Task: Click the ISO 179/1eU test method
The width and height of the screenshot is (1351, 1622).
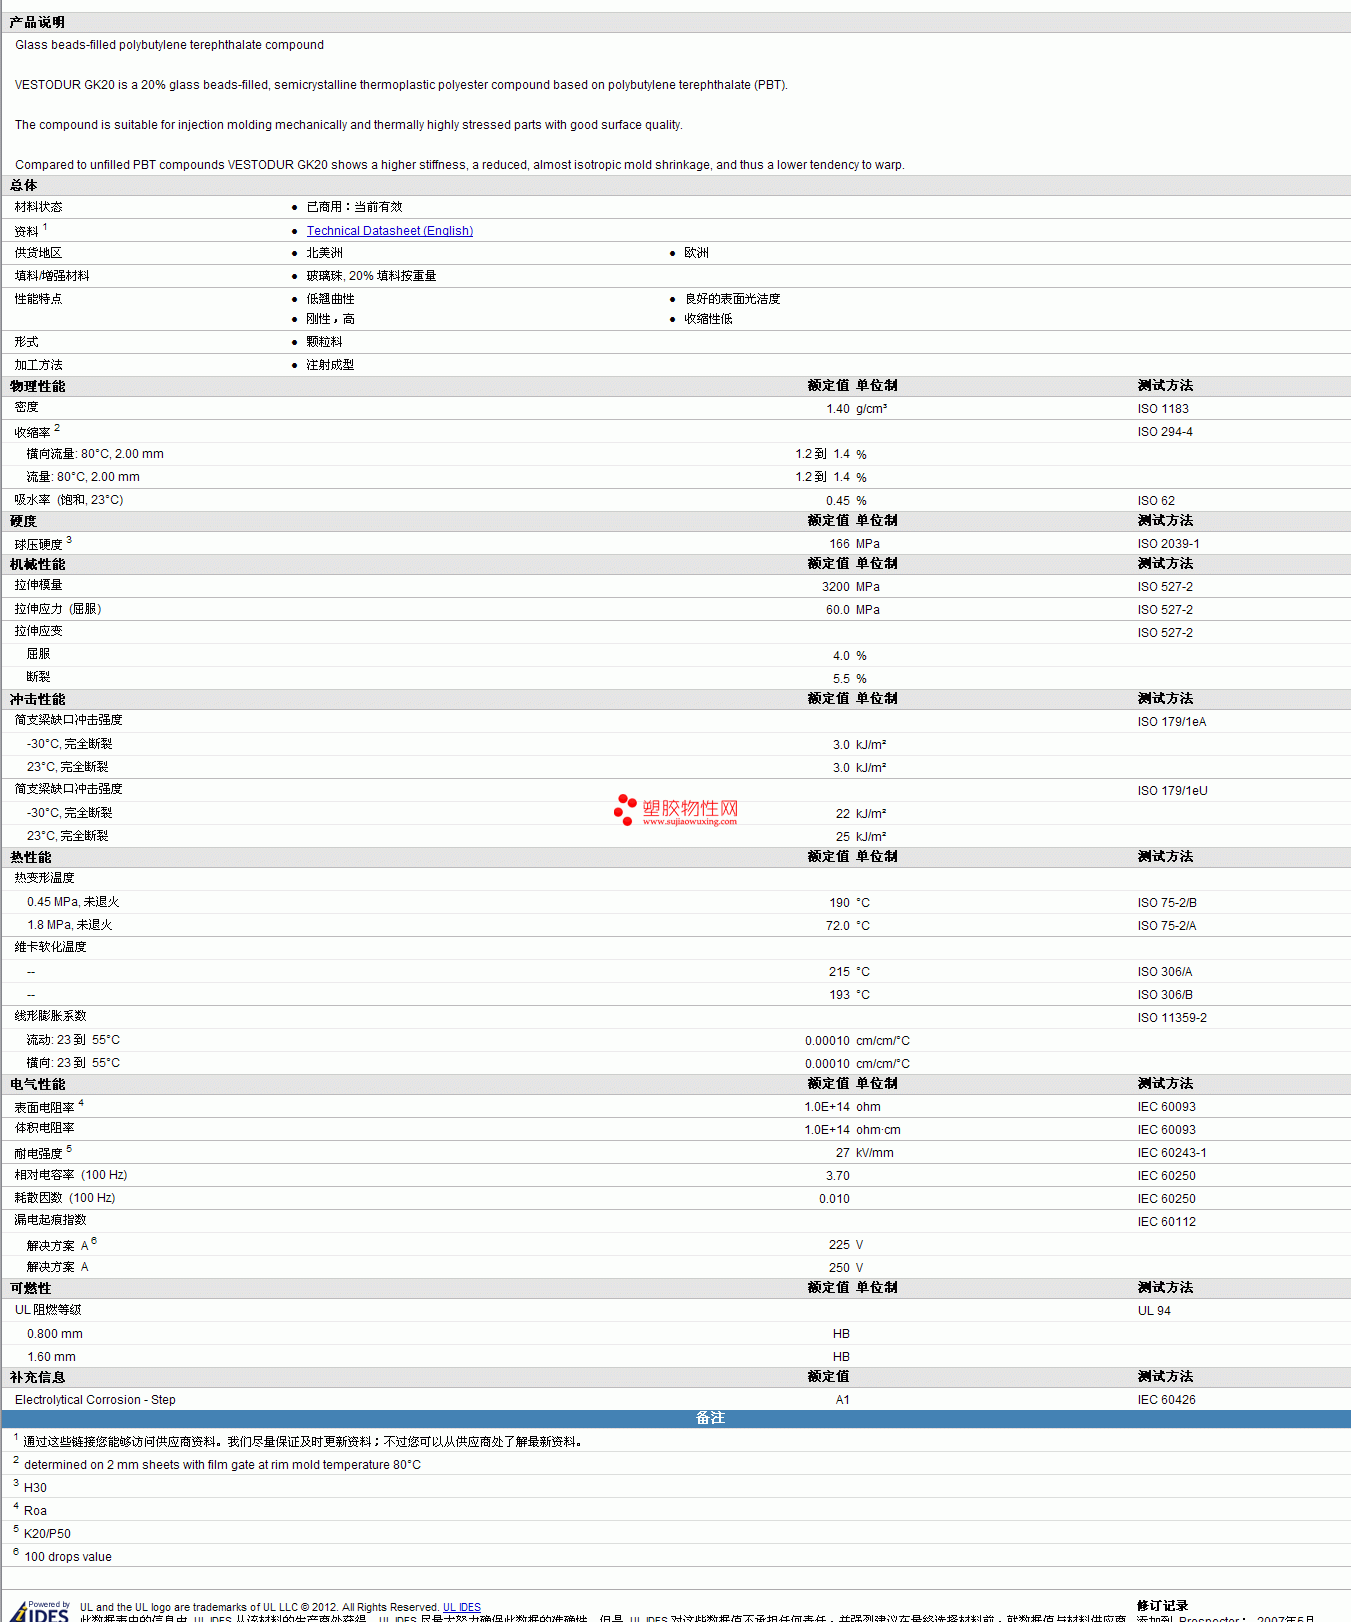Action: [x=1172, y=791]
